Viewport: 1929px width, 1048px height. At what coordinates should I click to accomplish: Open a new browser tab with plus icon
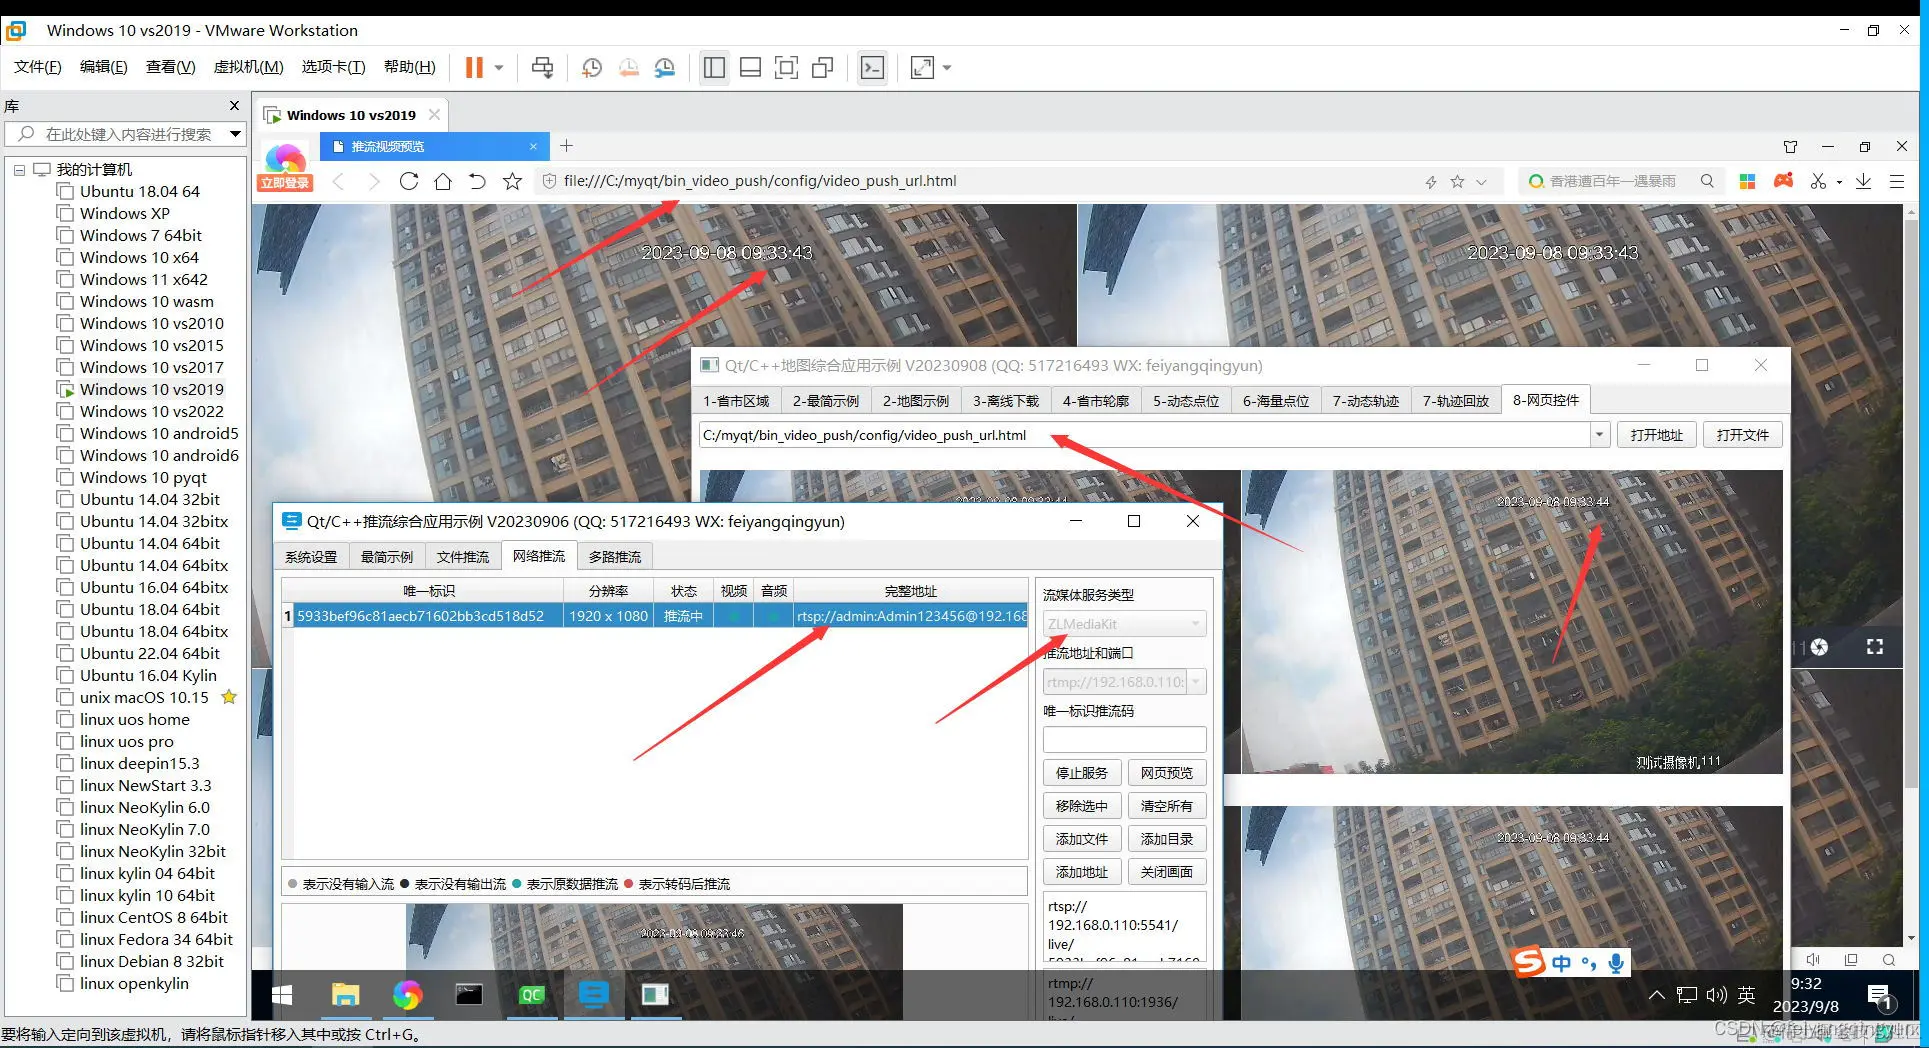tap(566, 146)
